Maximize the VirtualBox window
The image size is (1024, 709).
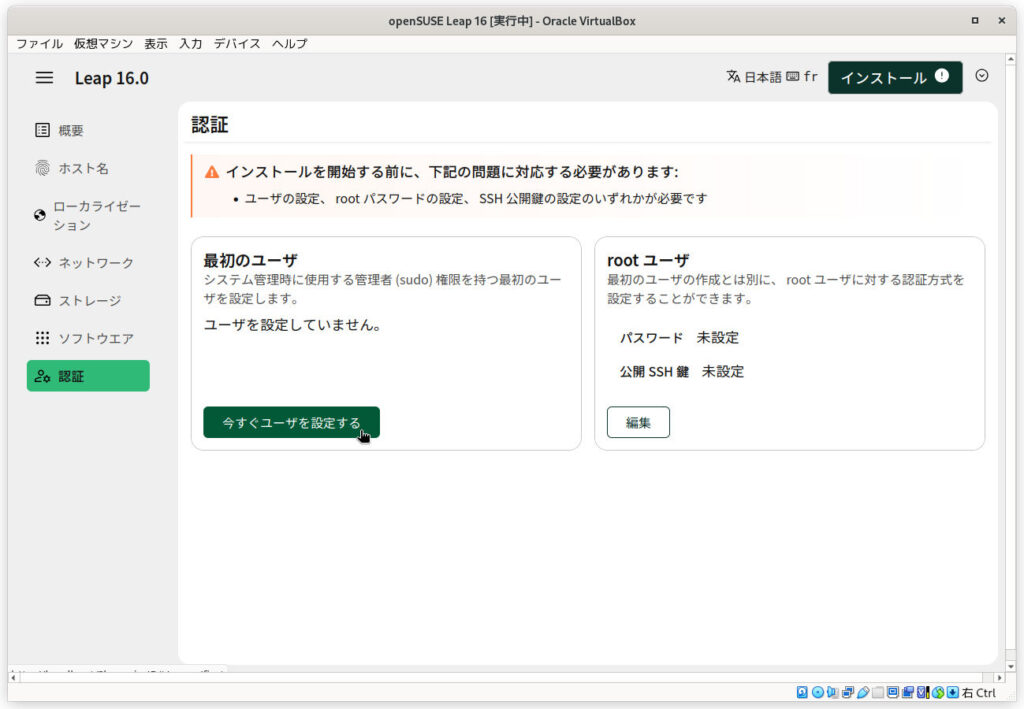click(974, 20)
